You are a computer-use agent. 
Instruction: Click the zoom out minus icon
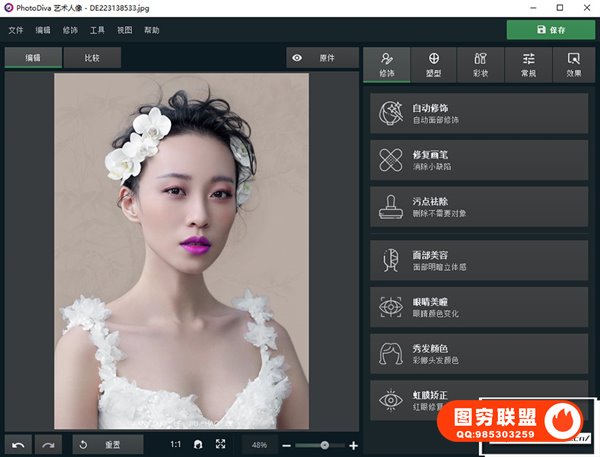[x=287, y=445]
